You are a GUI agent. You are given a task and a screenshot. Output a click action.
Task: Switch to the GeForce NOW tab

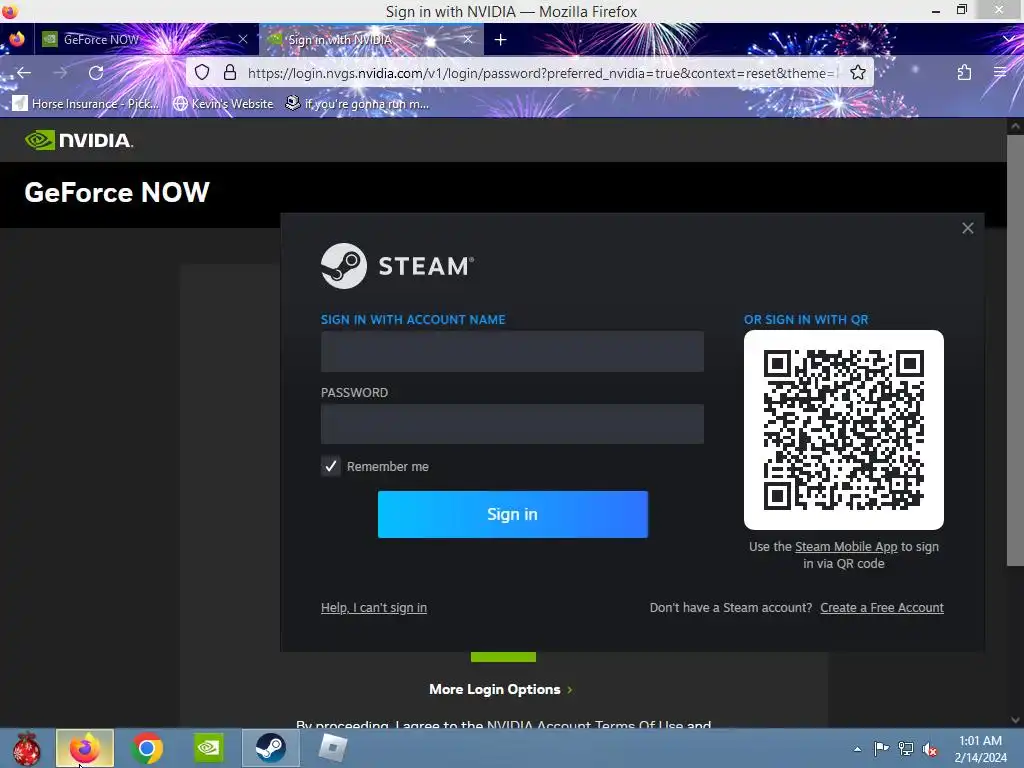(147, 40)
